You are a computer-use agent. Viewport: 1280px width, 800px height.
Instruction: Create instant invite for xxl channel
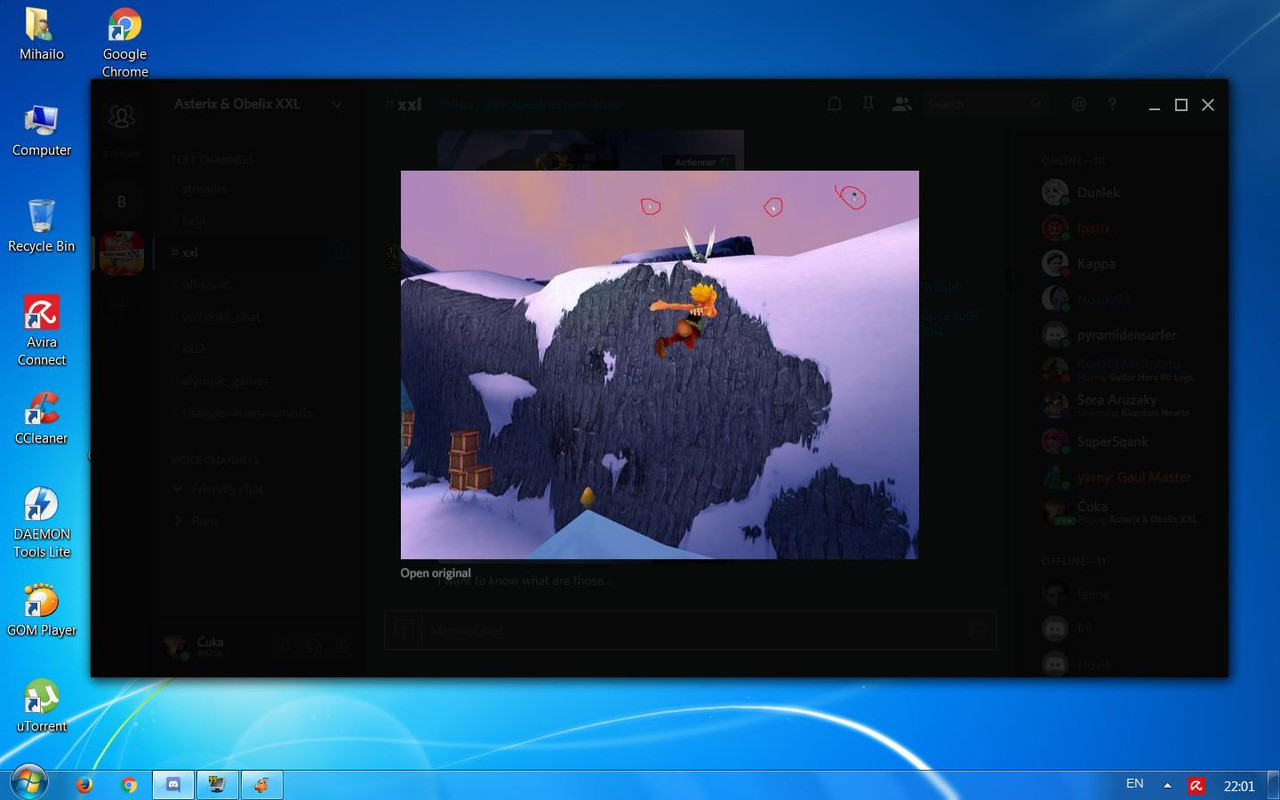pyautogui.click(x=342, y=253)
